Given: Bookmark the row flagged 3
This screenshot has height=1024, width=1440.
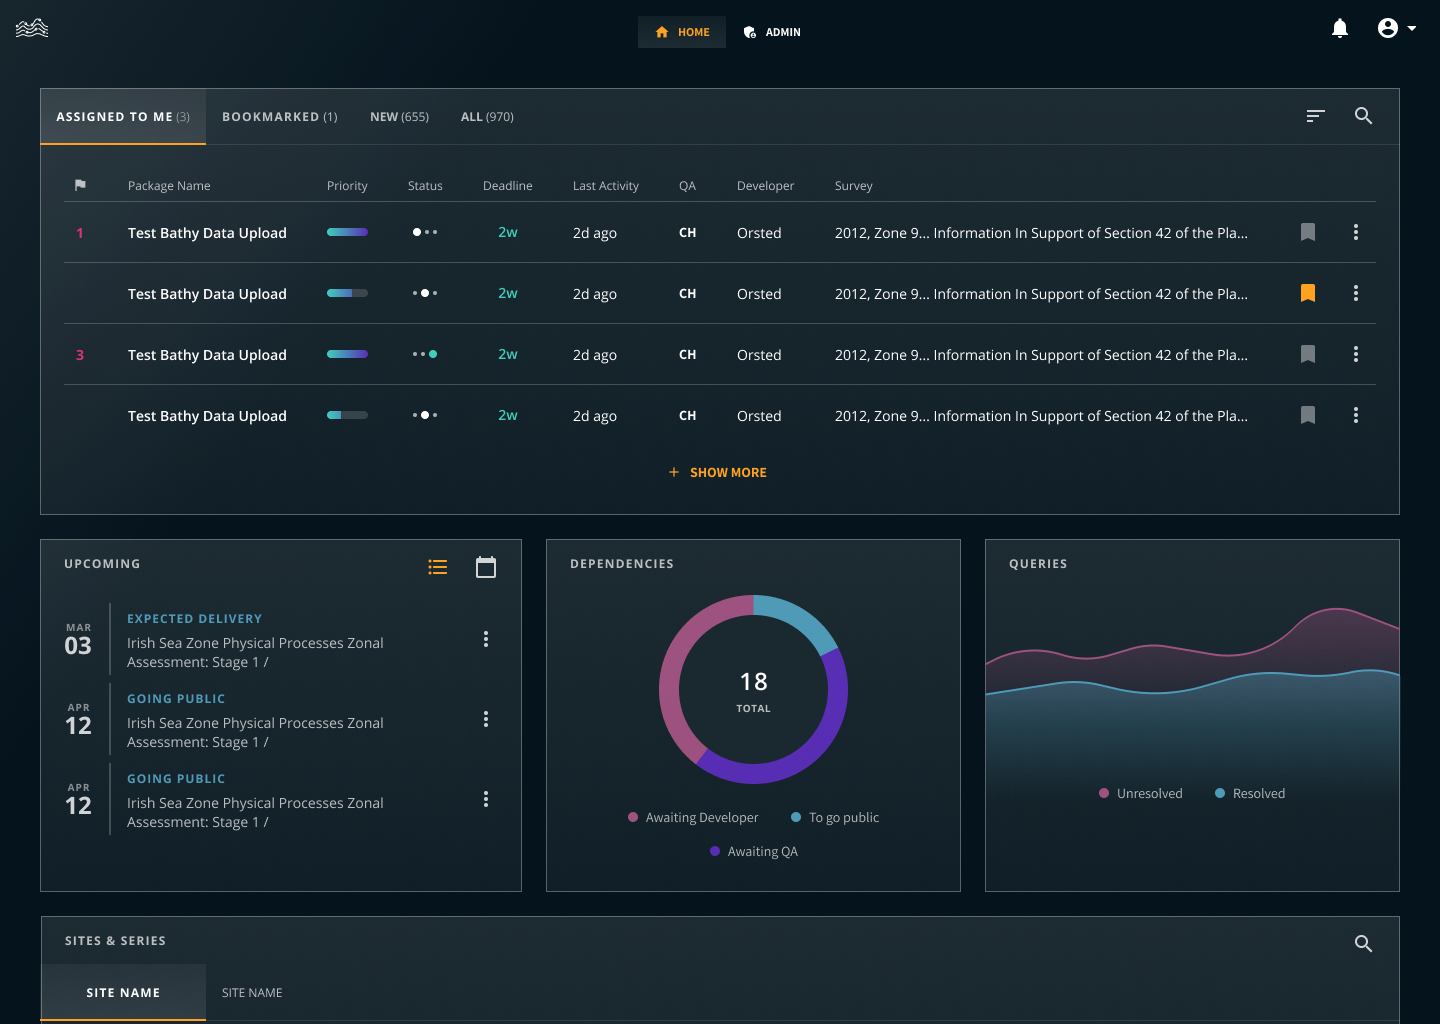Looking at the screenshot, I should 1307,354.
